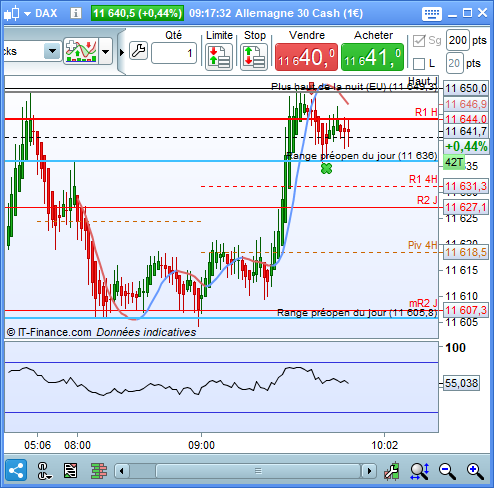Image resolution: width=494 pixels, height=488 pixels.
Task: Click the current price label 11 641,7
Action: tap(466, 131)
